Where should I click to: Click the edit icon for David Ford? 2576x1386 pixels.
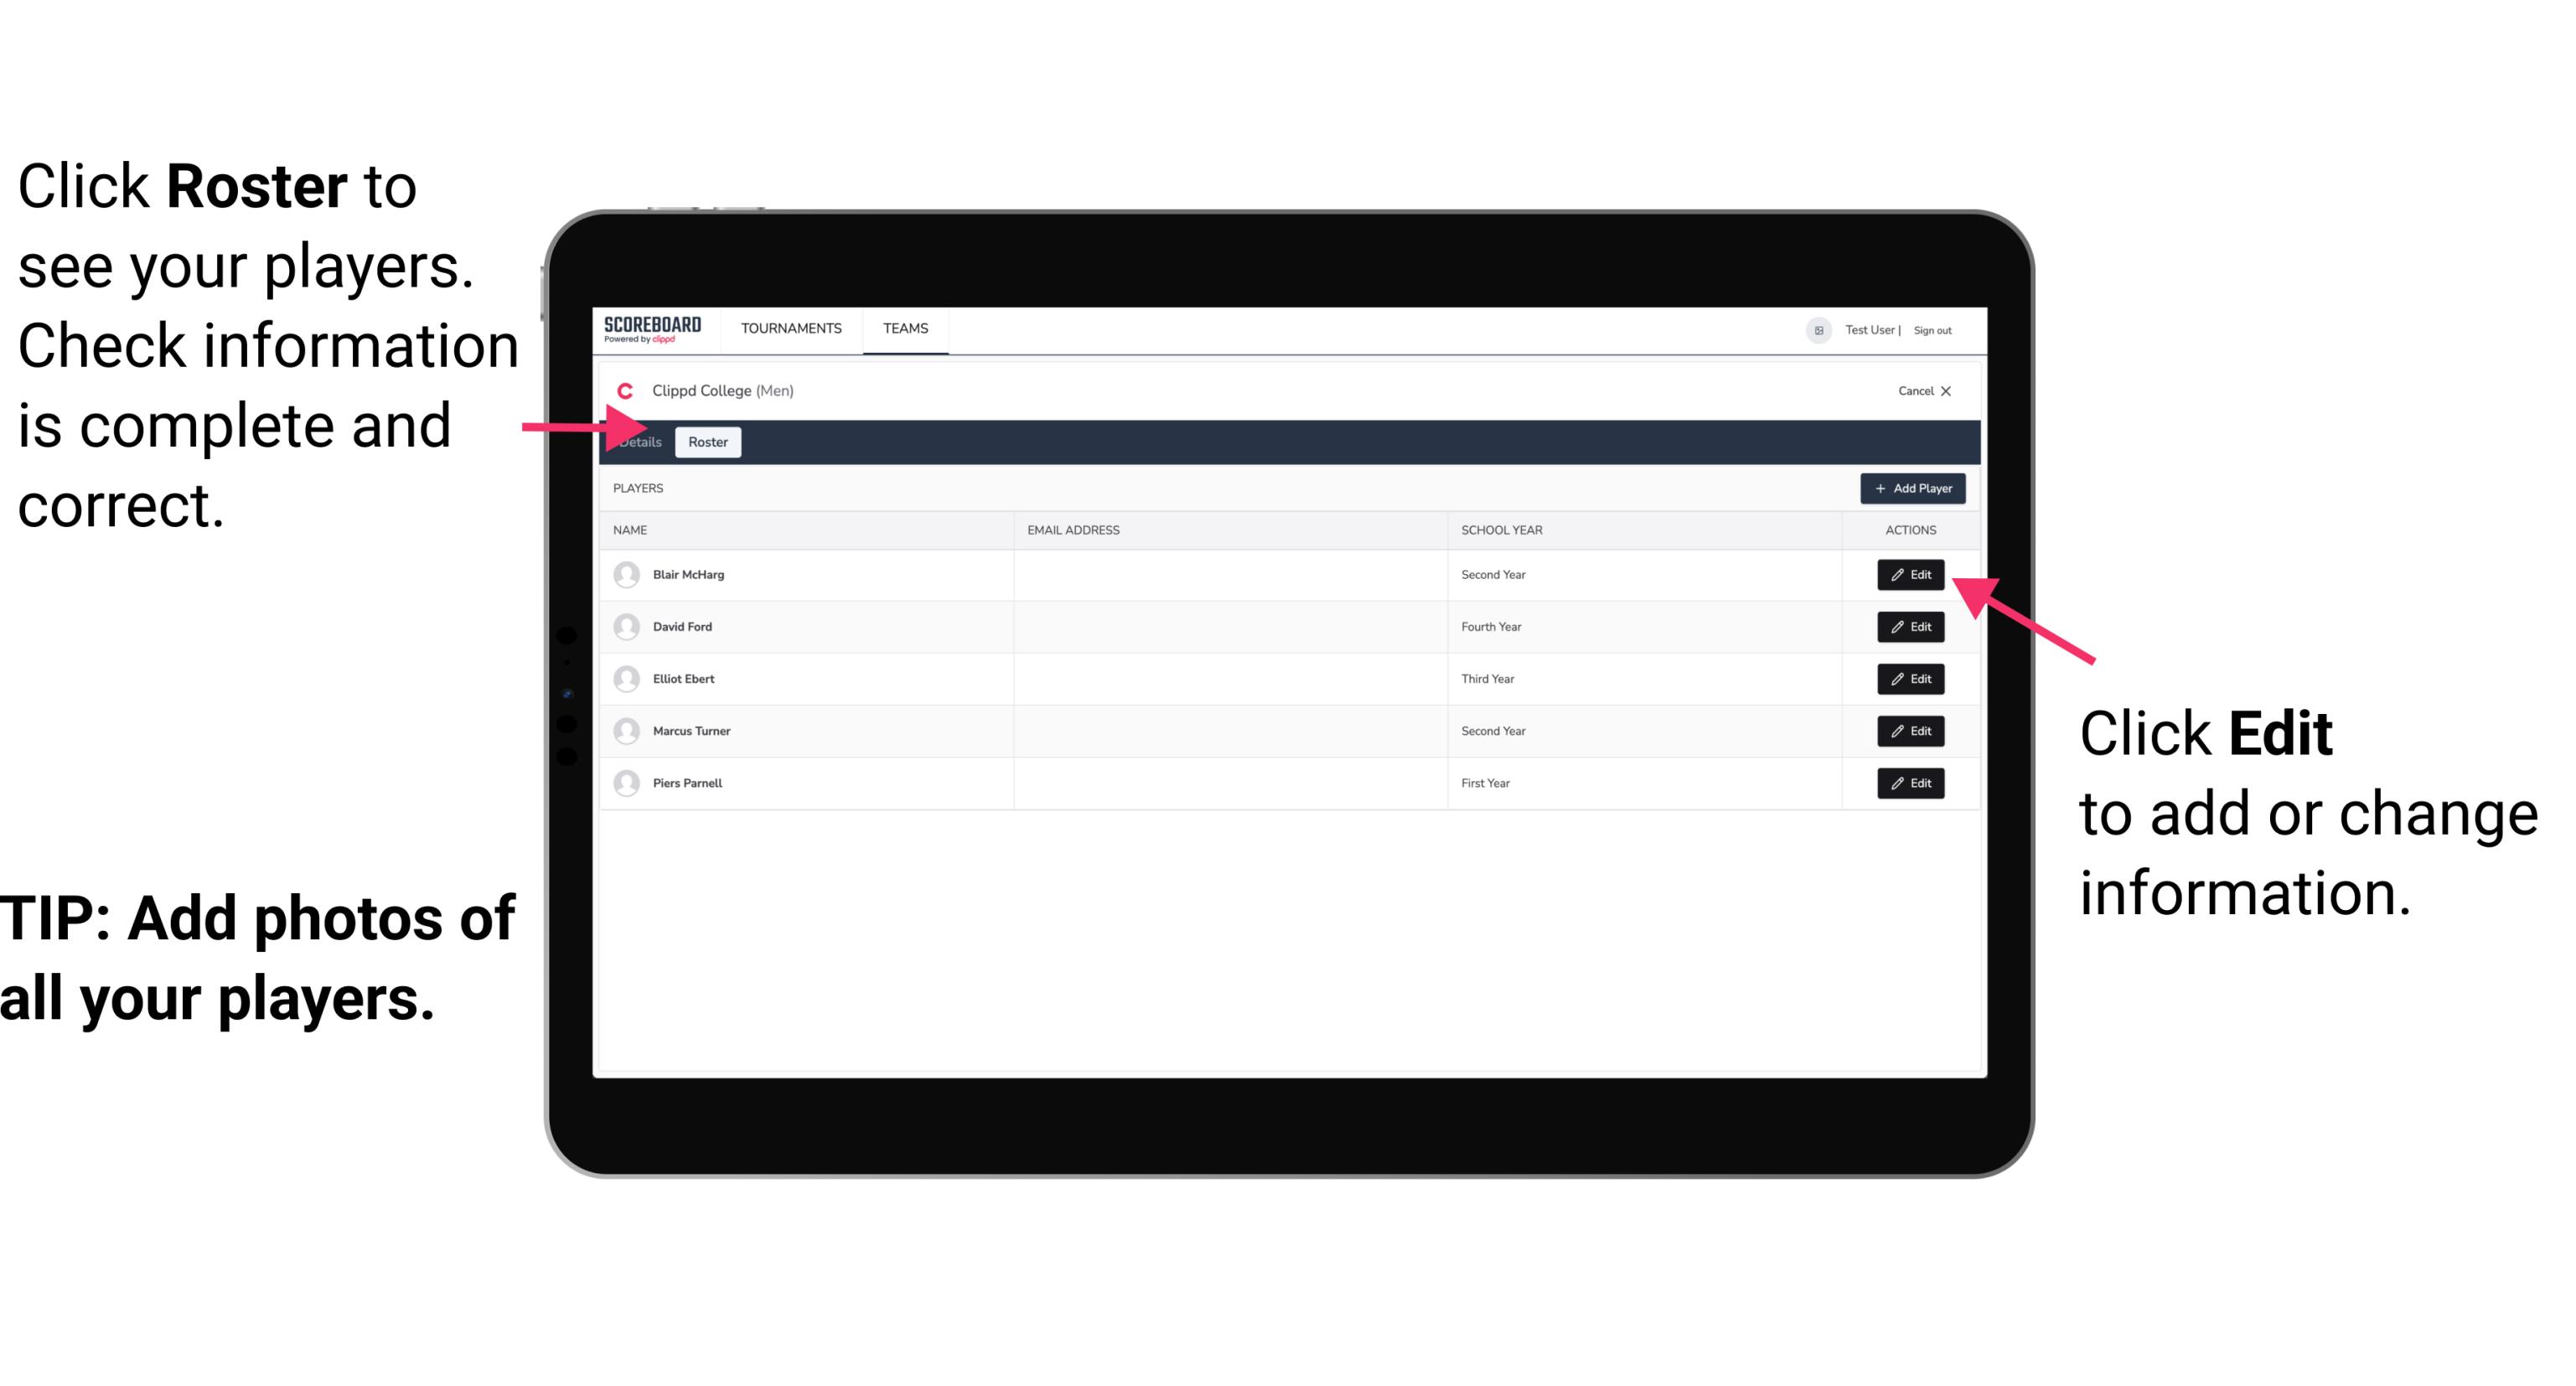pyautogui.click(x=1911, y=627)
